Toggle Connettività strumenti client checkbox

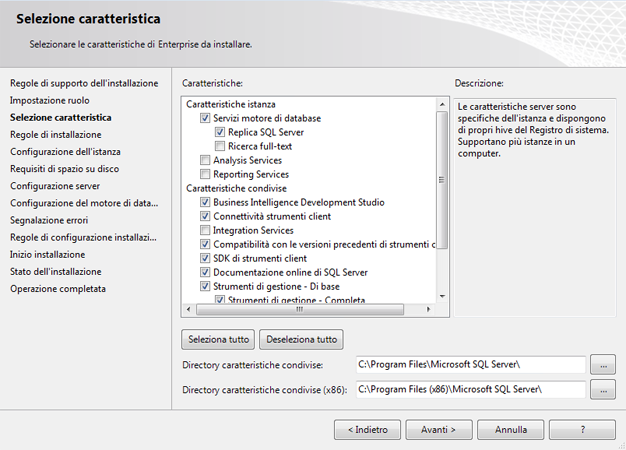205,216
